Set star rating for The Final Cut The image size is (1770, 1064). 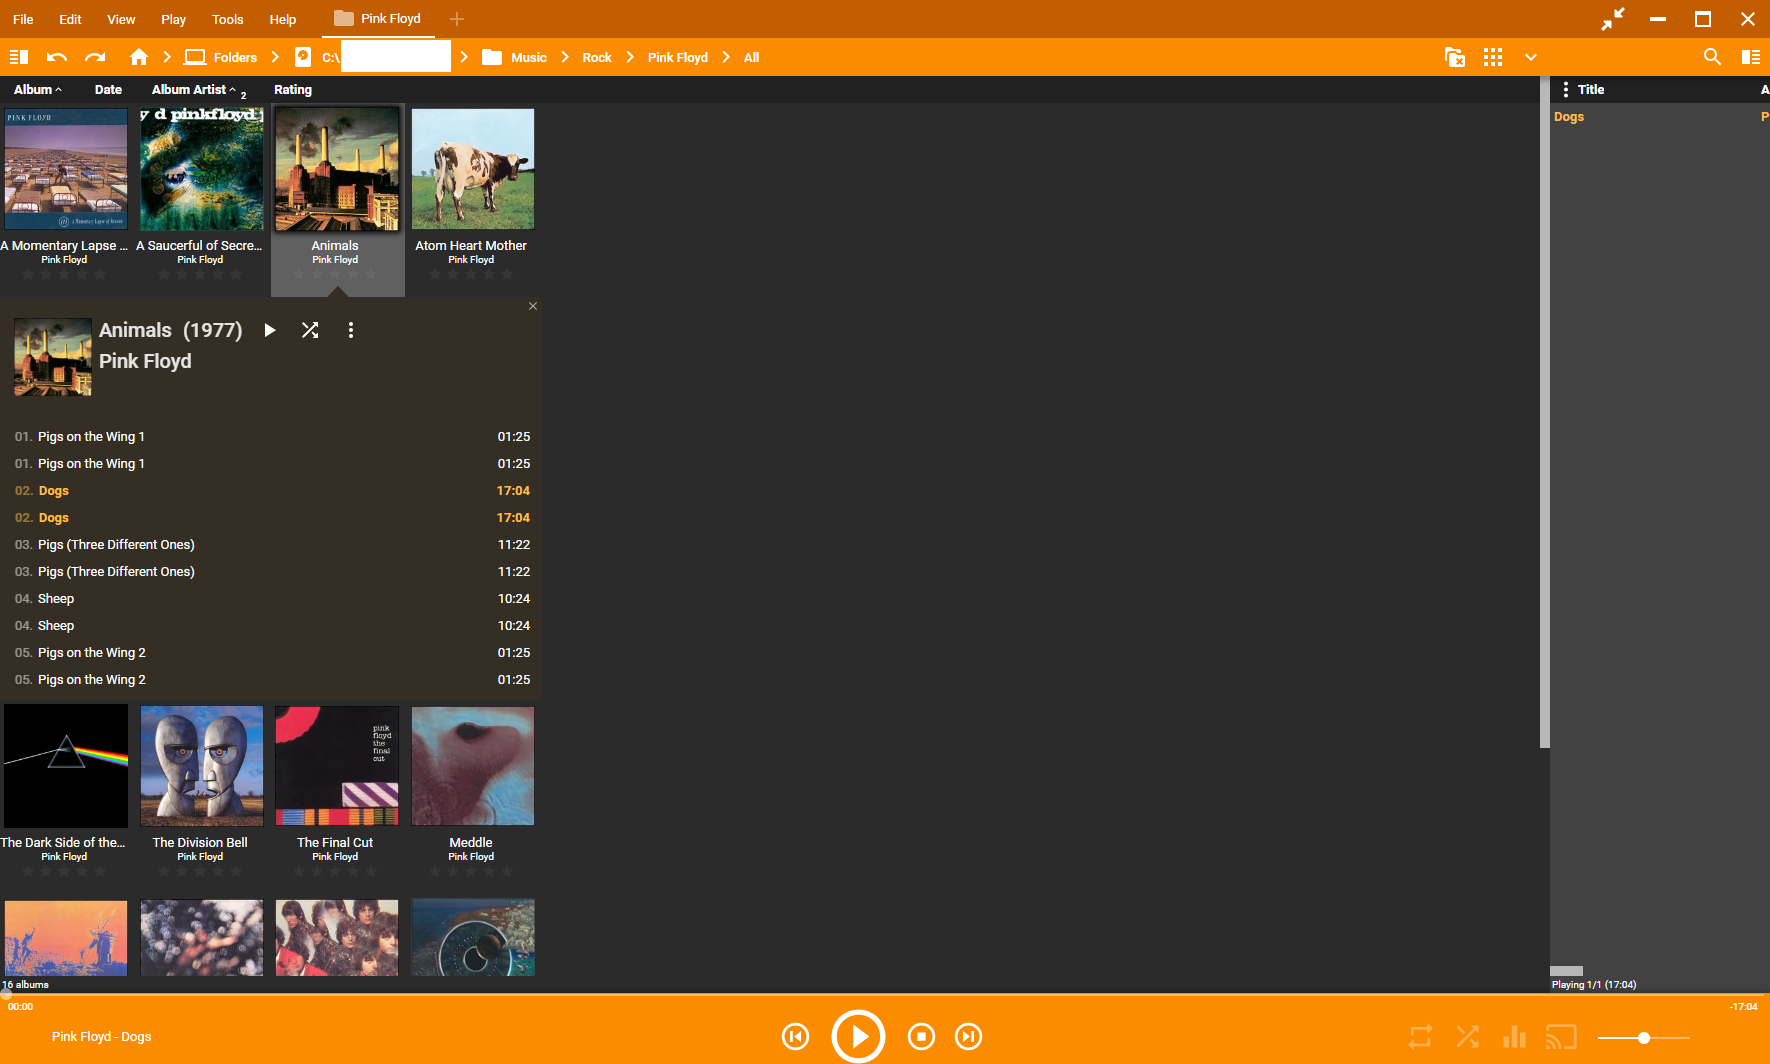click(x=335, y=871)
